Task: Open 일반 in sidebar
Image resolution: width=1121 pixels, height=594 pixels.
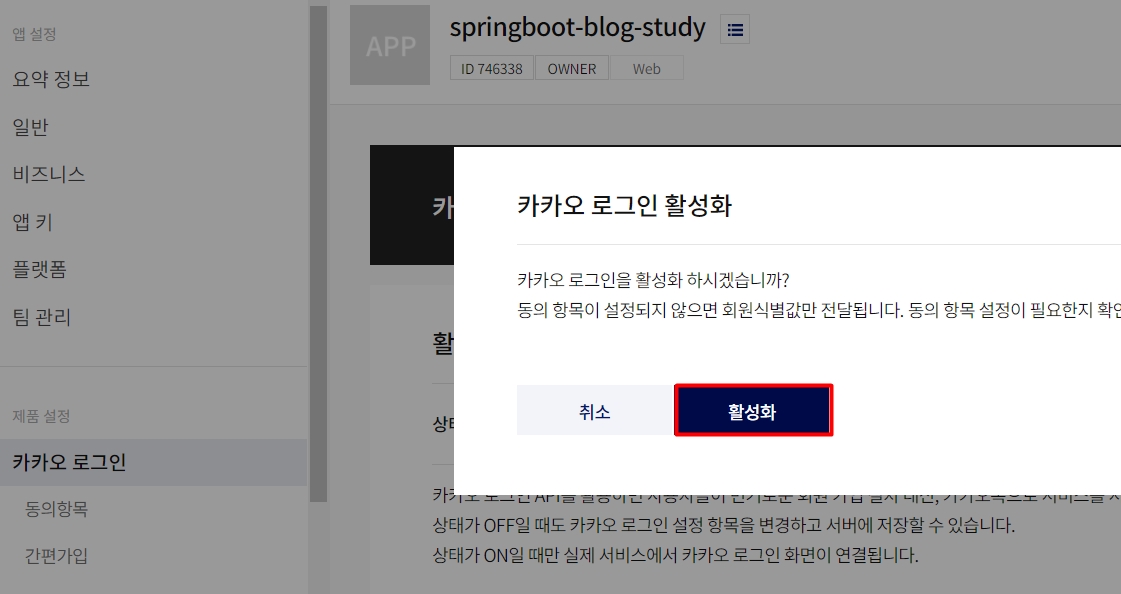Action: click(30, 127)
